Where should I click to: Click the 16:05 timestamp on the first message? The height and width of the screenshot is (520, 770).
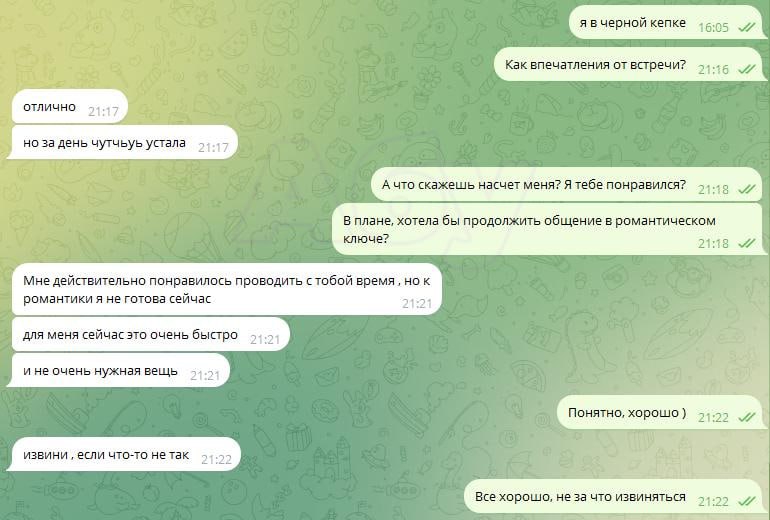click(x=714, y=27)
